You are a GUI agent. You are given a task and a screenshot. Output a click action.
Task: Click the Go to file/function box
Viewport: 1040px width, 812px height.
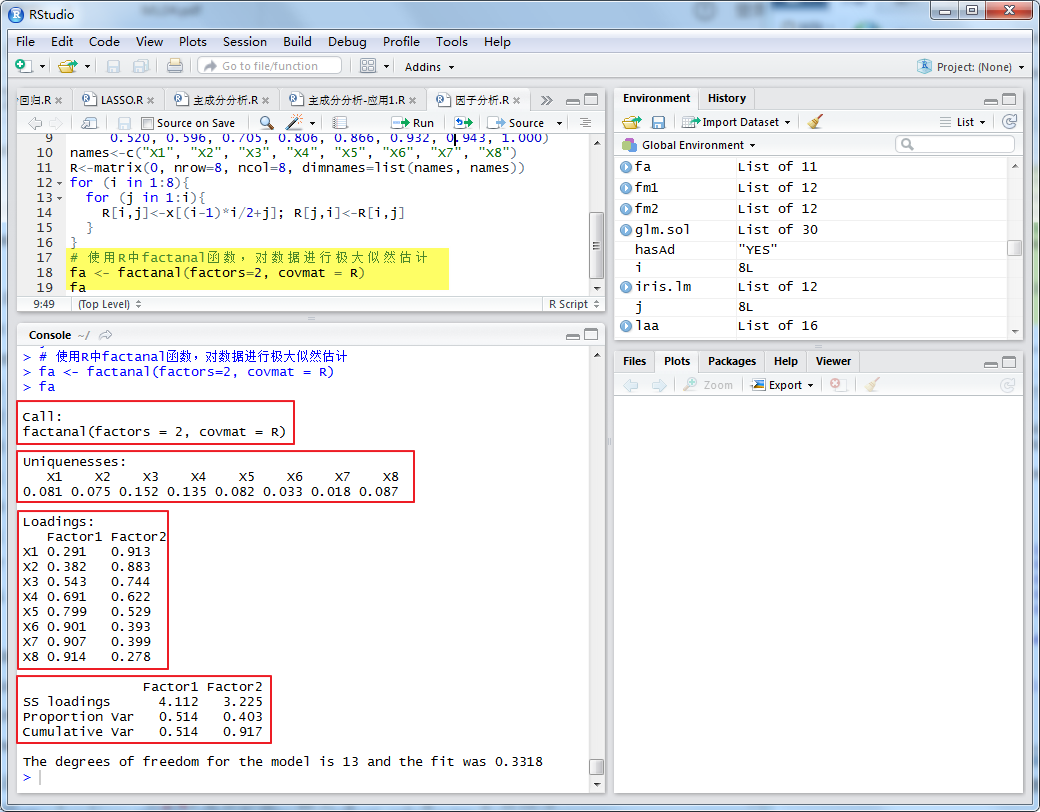(269, 66)
